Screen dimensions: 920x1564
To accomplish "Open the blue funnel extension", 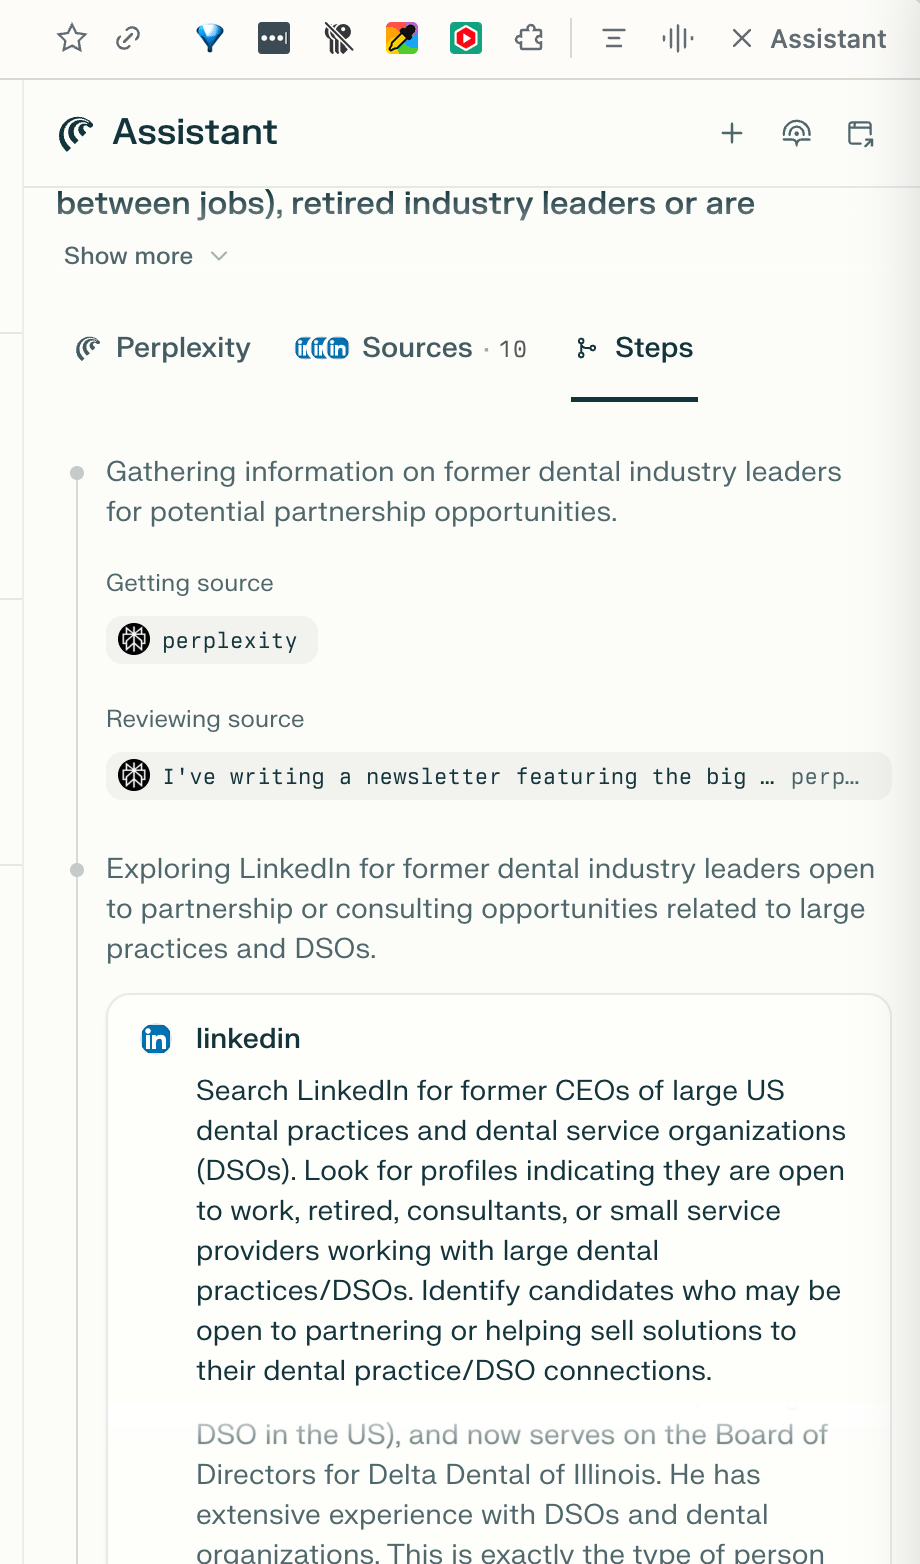I will (x=210, y=39).
